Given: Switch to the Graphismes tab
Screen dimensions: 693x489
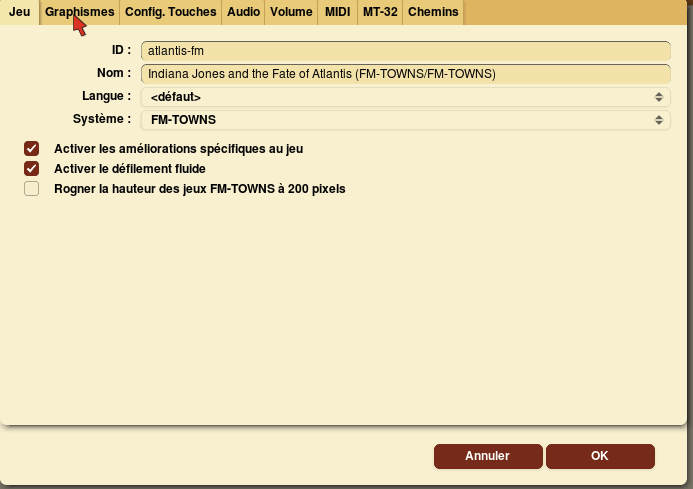Looking at the screenshot, I should [80, 12].
